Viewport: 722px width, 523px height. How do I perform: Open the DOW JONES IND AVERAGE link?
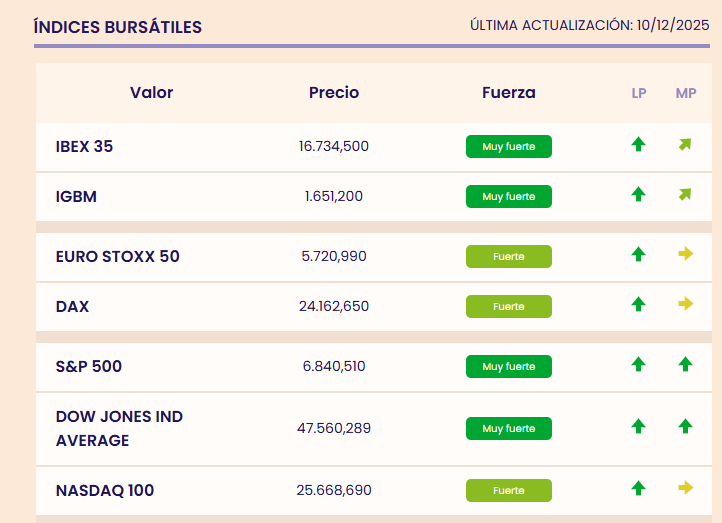click(x=119, y=428)
